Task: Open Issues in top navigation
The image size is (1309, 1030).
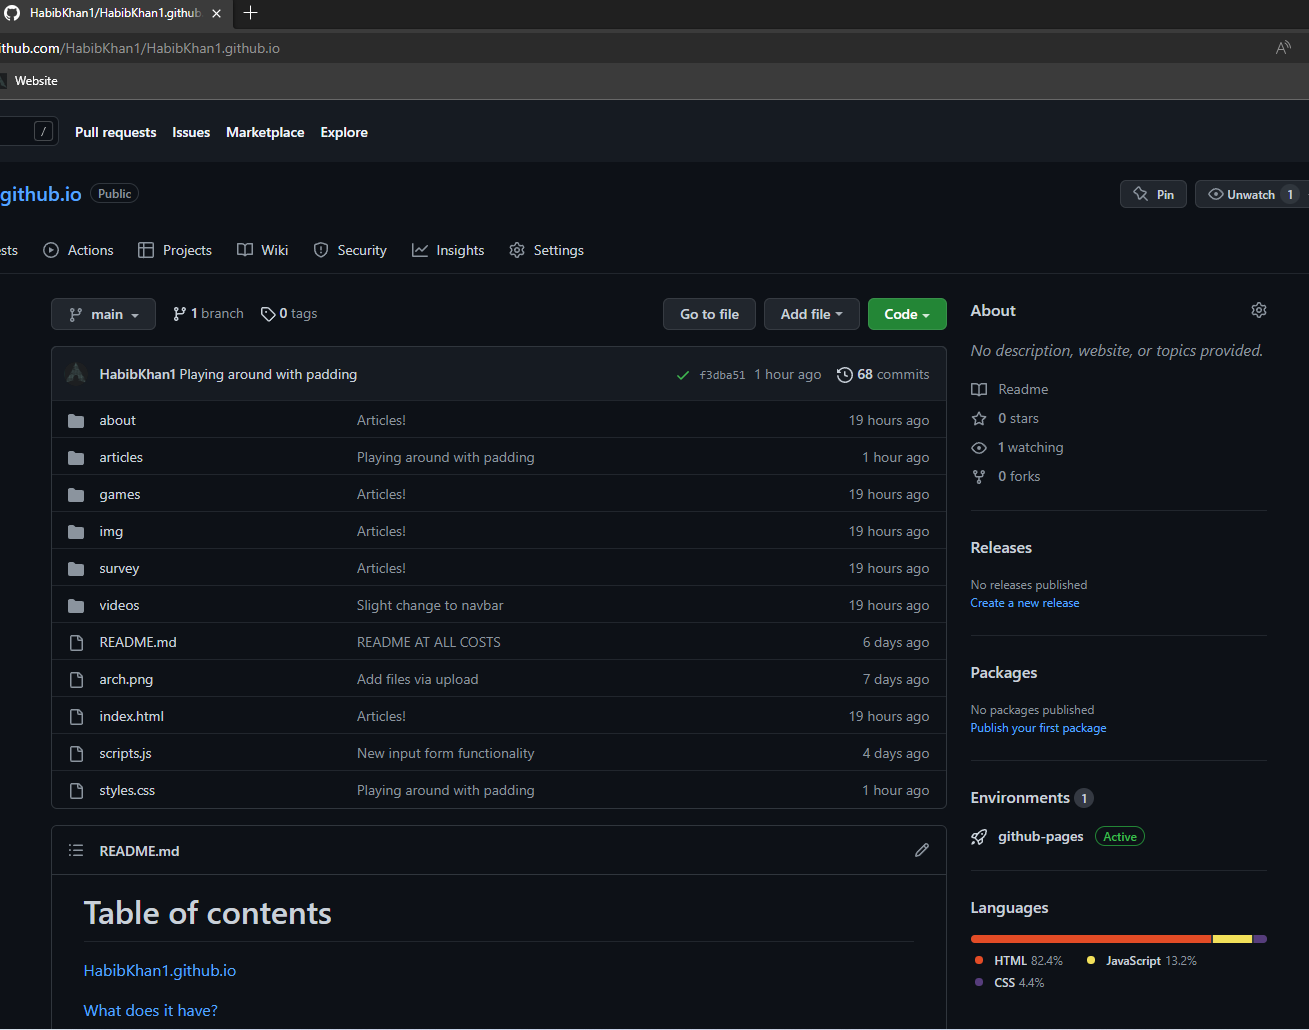Action: [x=191, y=132]
